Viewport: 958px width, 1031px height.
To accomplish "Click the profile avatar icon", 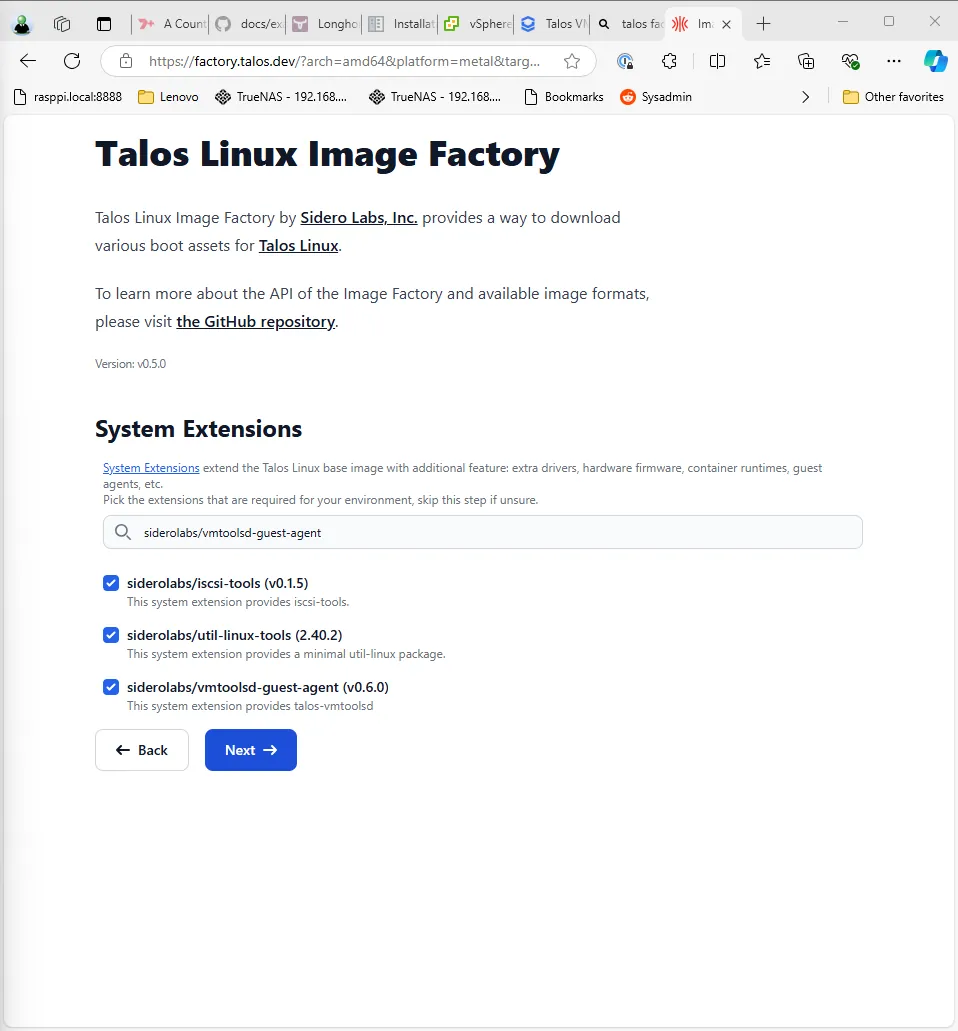I will [x=21, y=23].
